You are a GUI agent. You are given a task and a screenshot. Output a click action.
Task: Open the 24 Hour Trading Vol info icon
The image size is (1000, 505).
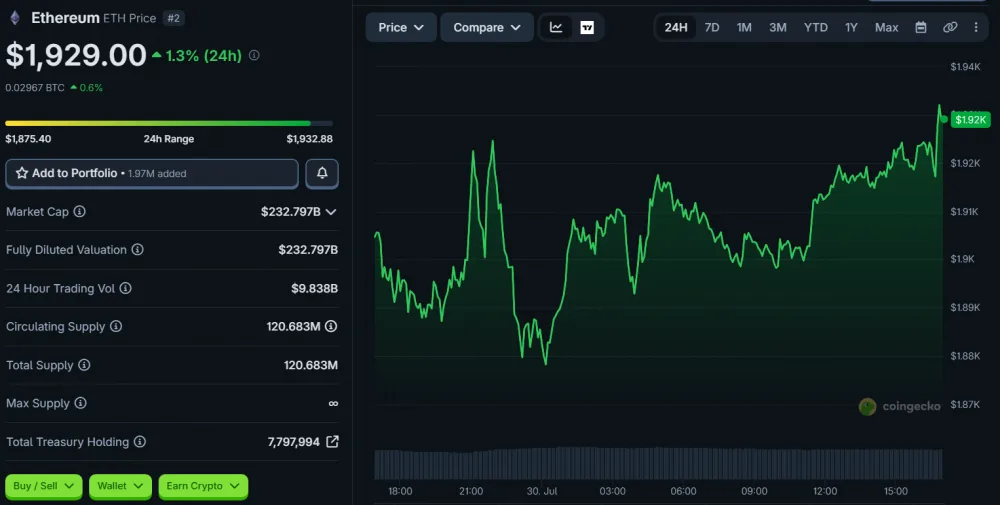[126, 288]
